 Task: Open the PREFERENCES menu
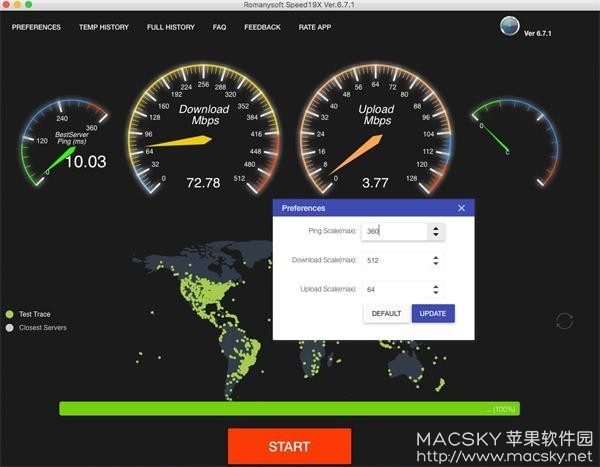(36, 27)
